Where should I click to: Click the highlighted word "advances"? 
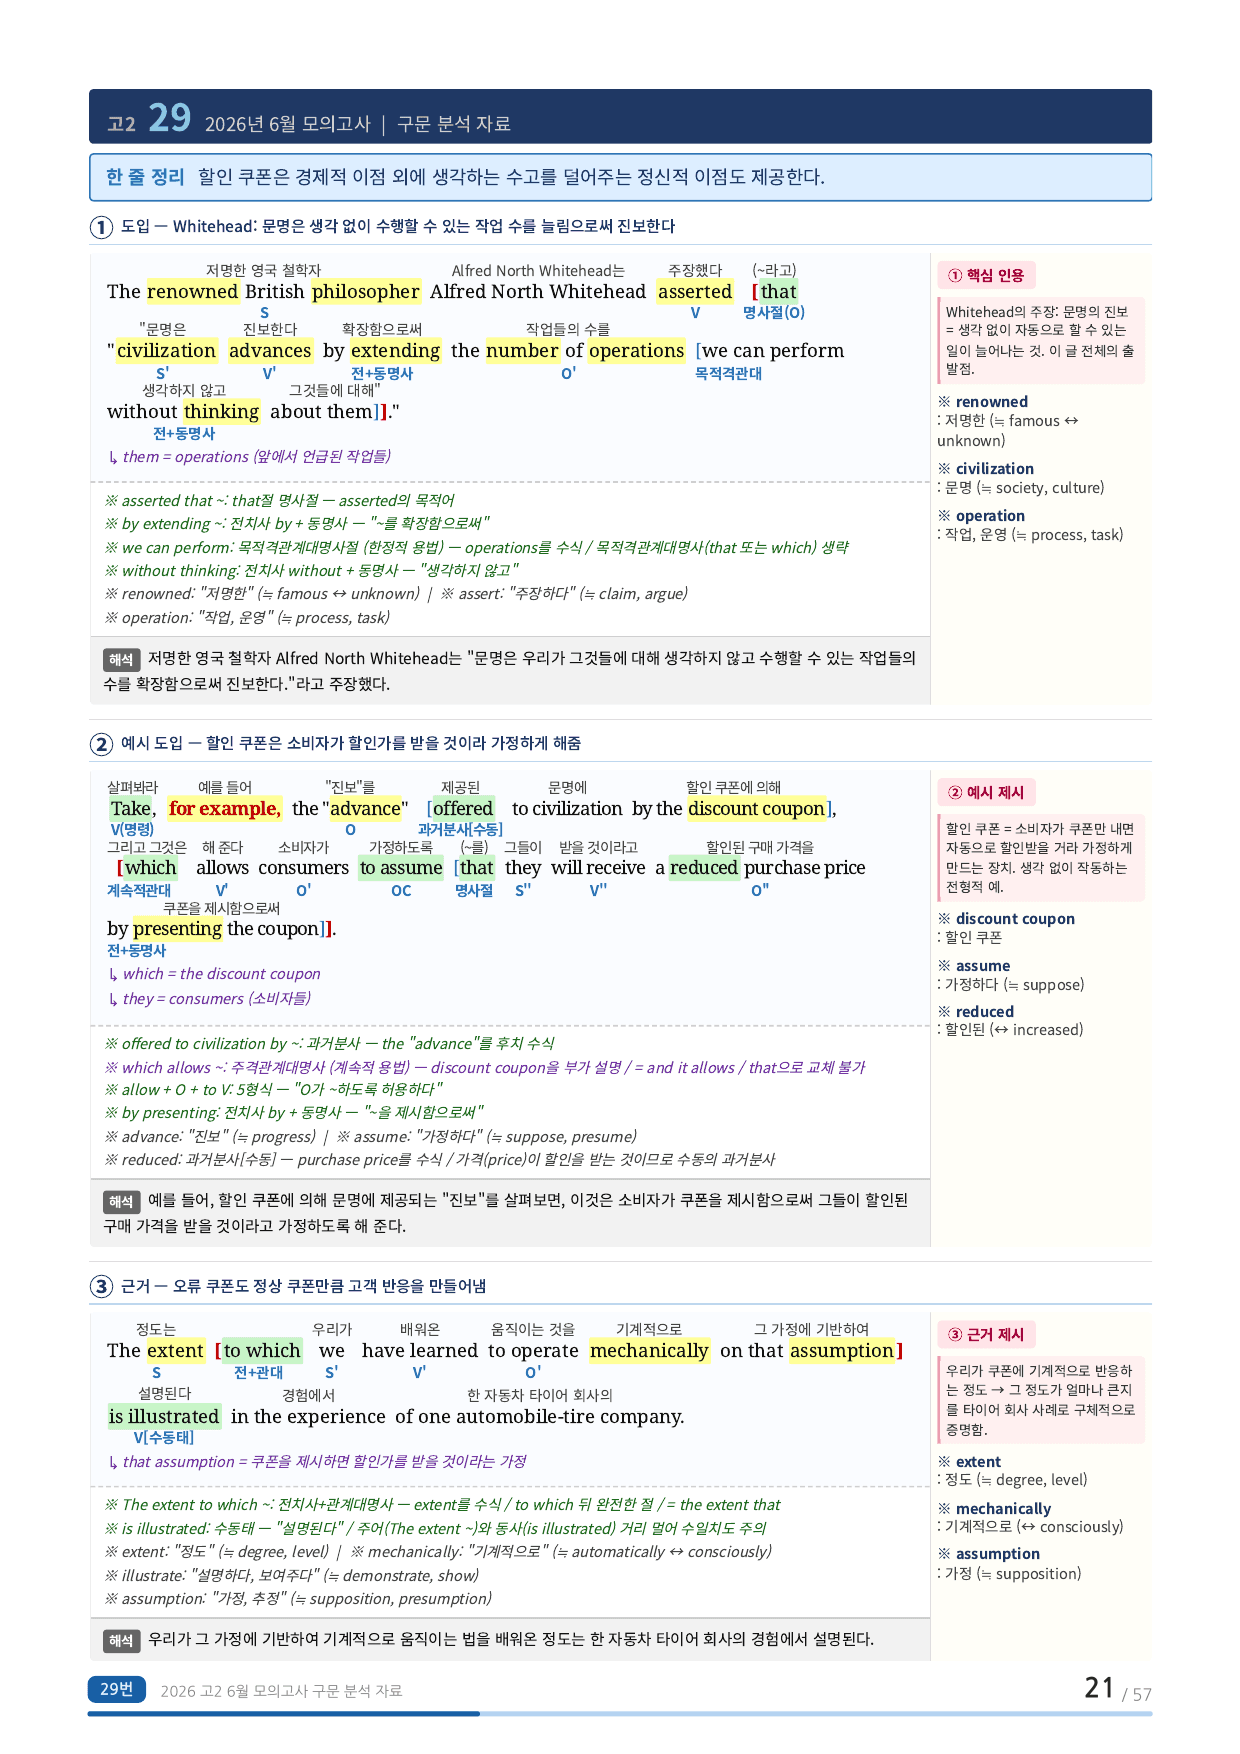pos(270,350)
